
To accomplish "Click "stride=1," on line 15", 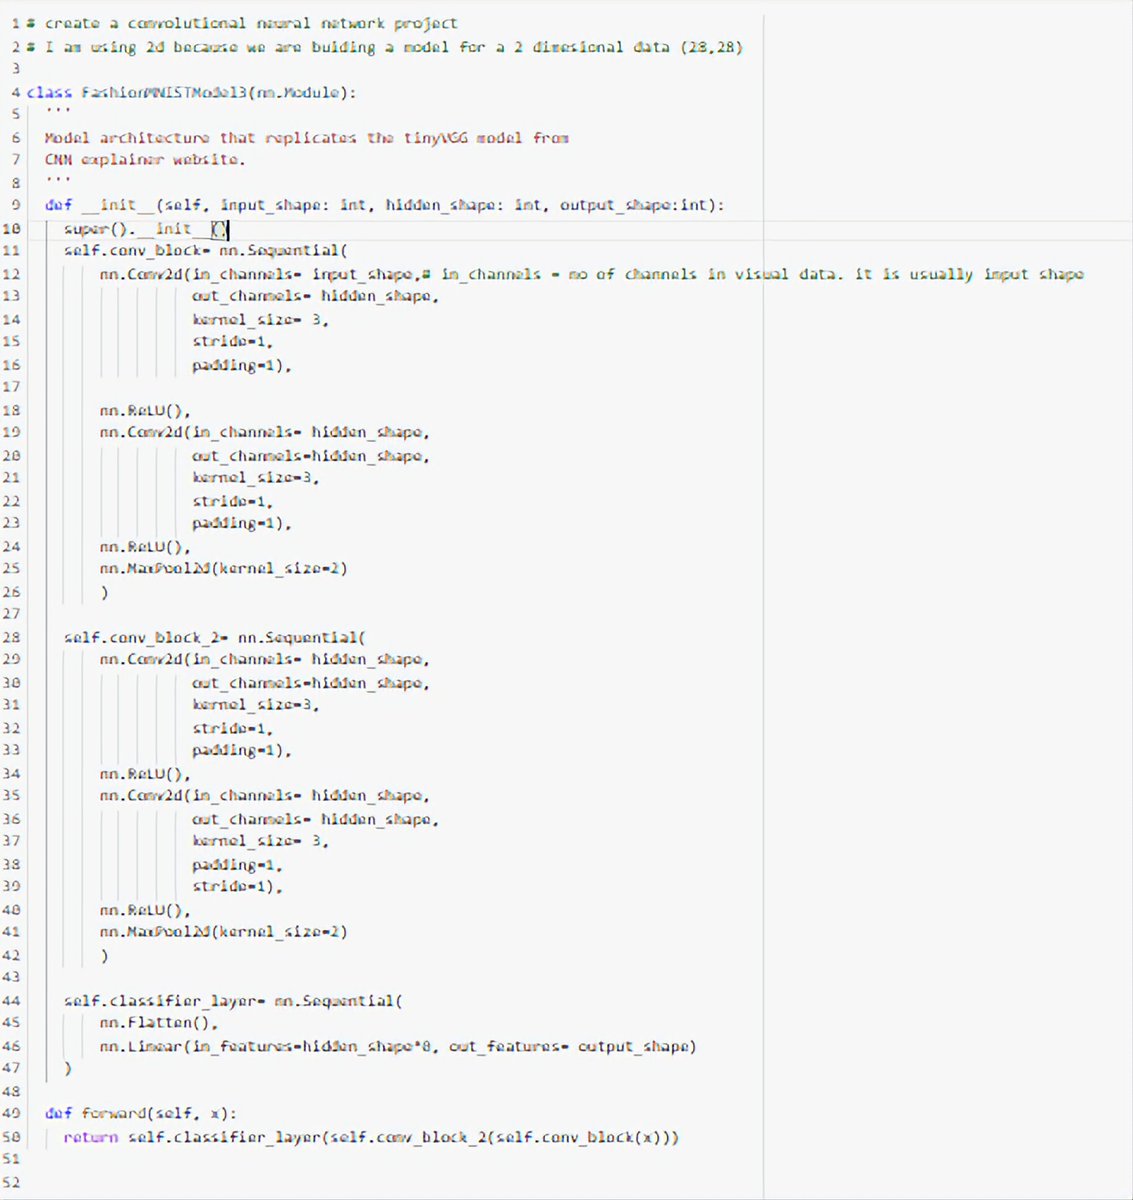I will pyautogui.click(x=233, y=342).
